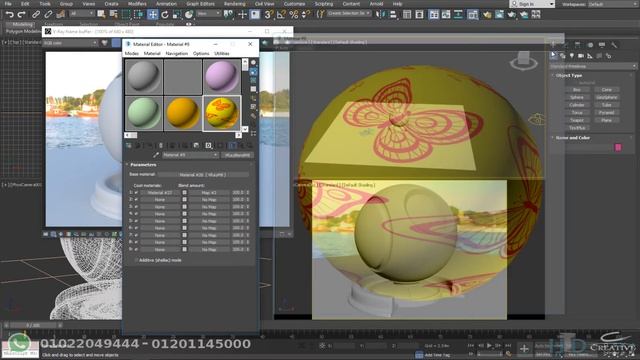
Task: Open the Modifiers menu
Action: tap(137, 4)
